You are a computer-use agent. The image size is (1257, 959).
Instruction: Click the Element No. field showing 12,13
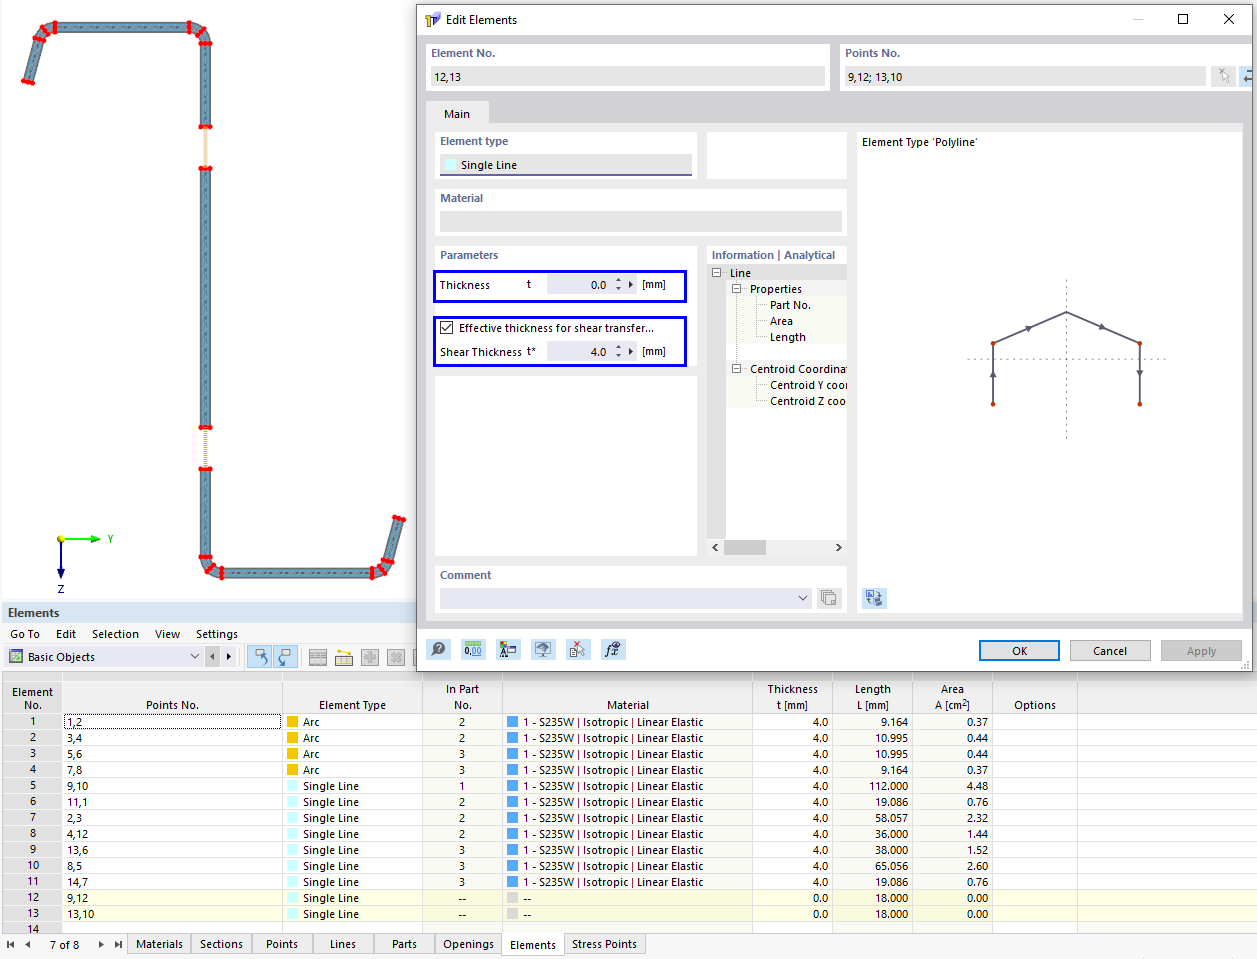pyautogui.click(x=627, y=77)
